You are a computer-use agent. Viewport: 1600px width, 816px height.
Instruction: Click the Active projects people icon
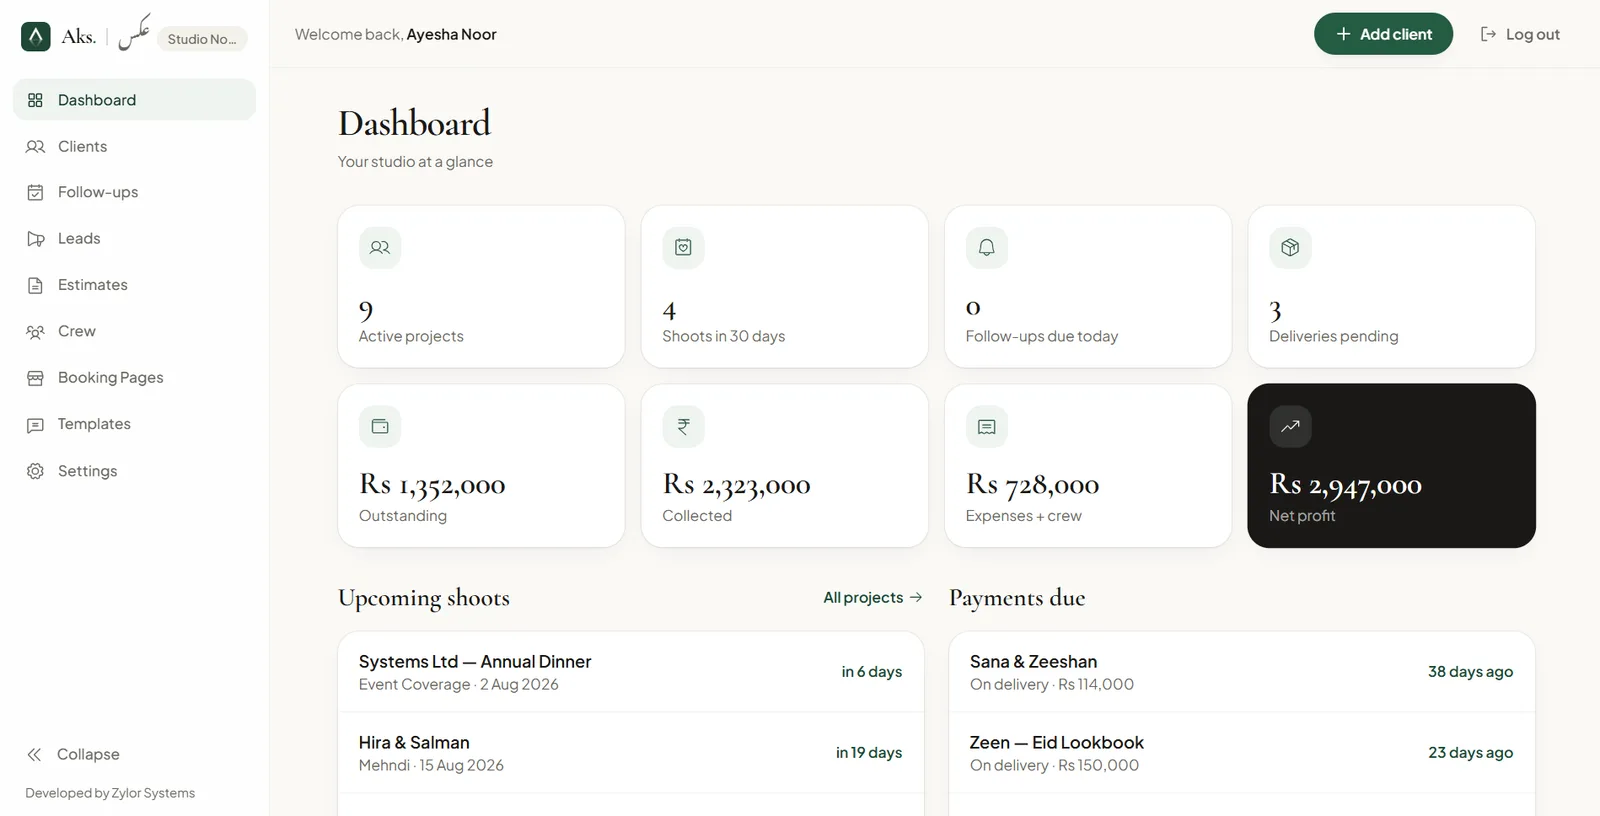(380, 248)
